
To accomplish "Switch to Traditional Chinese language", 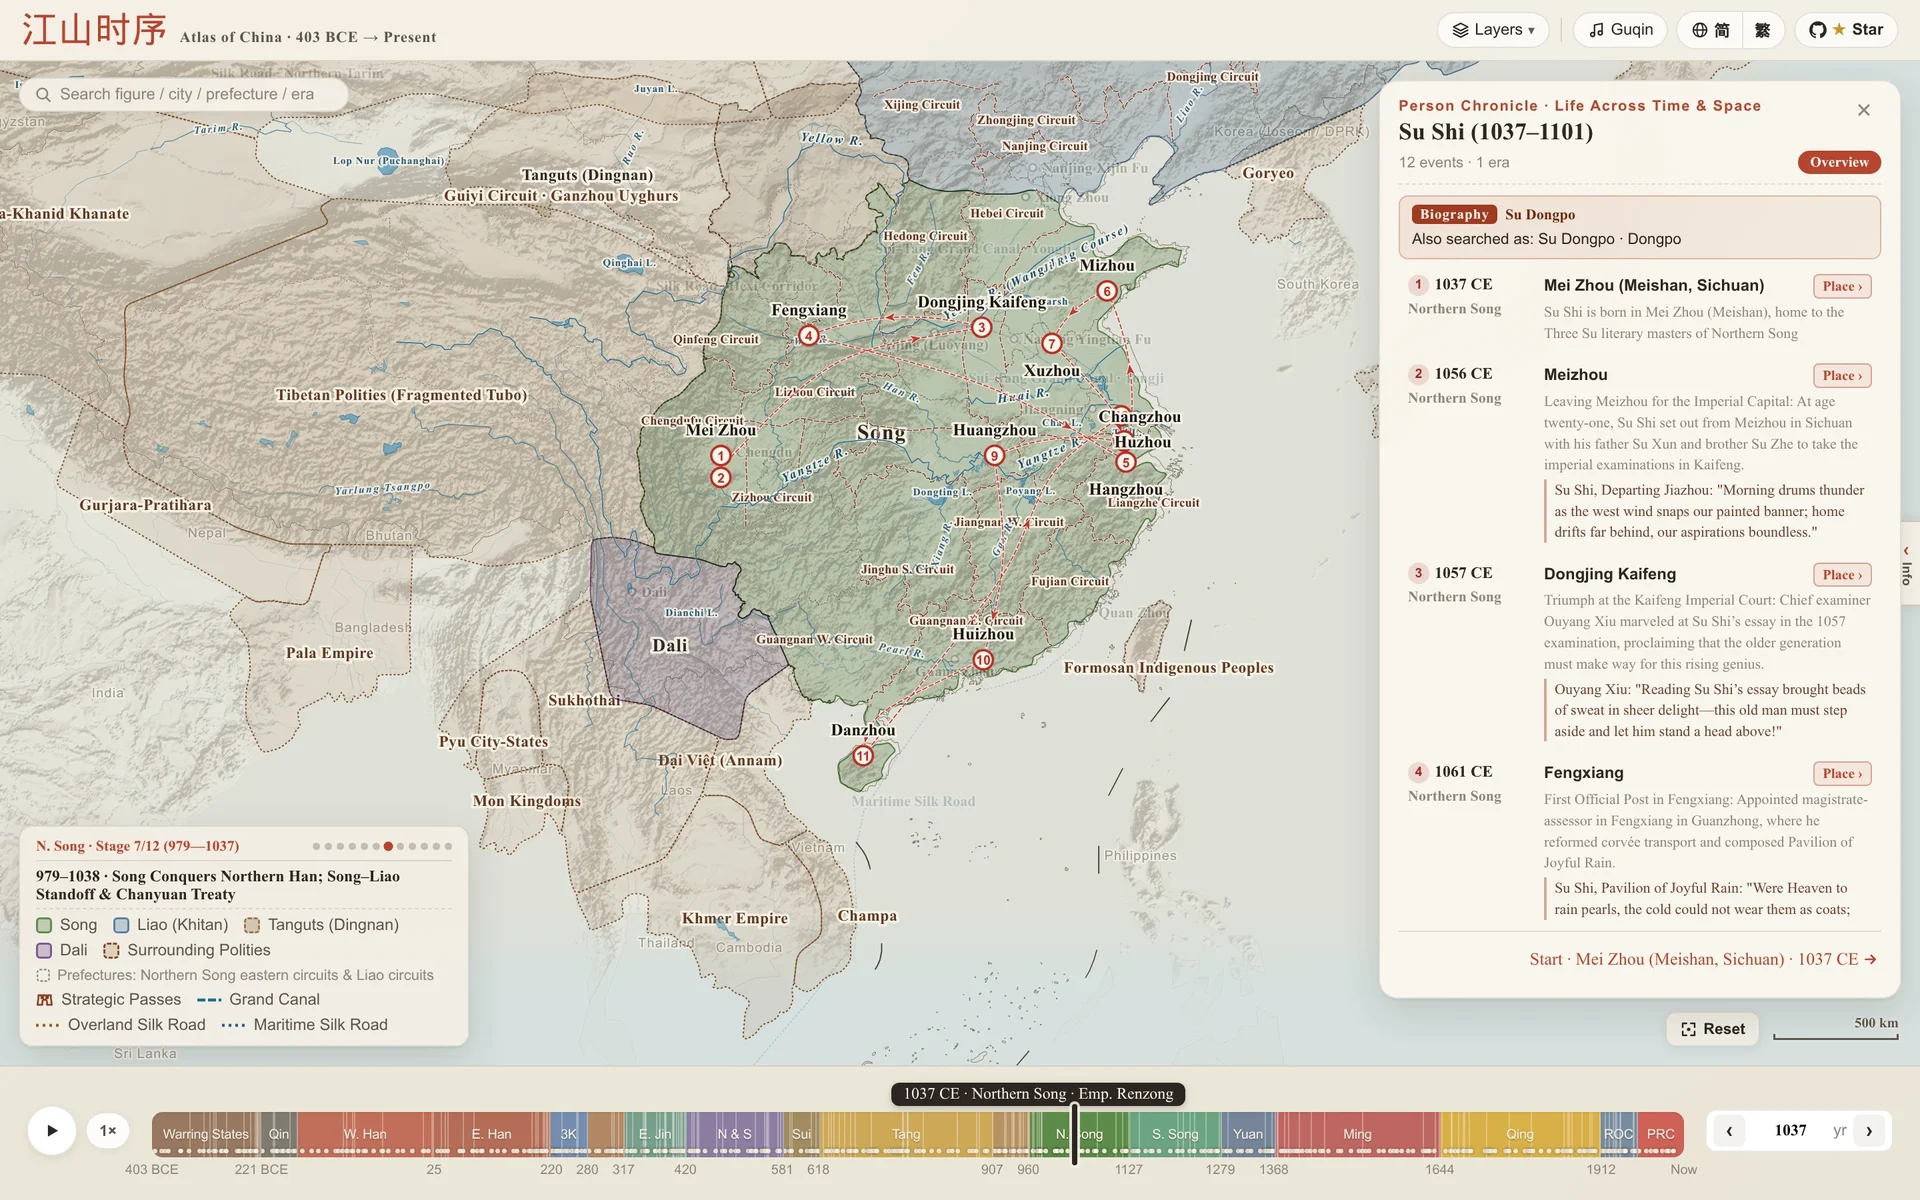I will pyautogui.click(x=1763, y=30).
